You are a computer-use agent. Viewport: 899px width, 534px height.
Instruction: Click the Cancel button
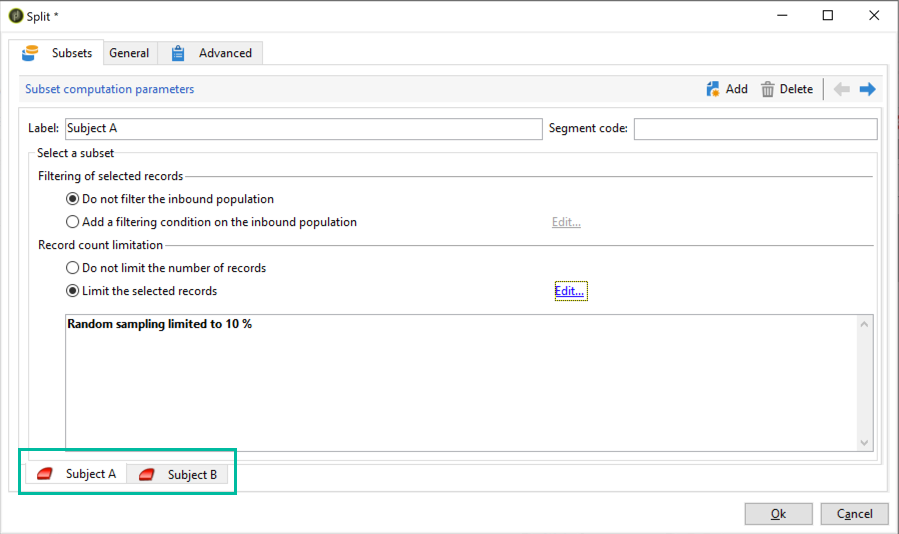coord(854,514)
